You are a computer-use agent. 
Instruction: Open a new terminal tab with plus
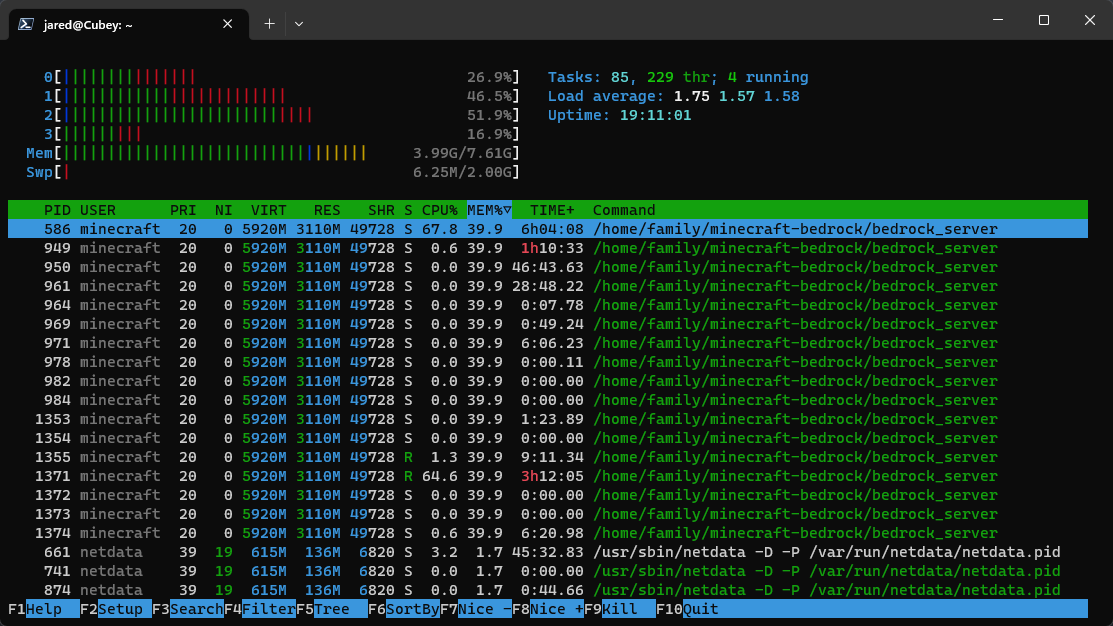click(x=269, y=23)
